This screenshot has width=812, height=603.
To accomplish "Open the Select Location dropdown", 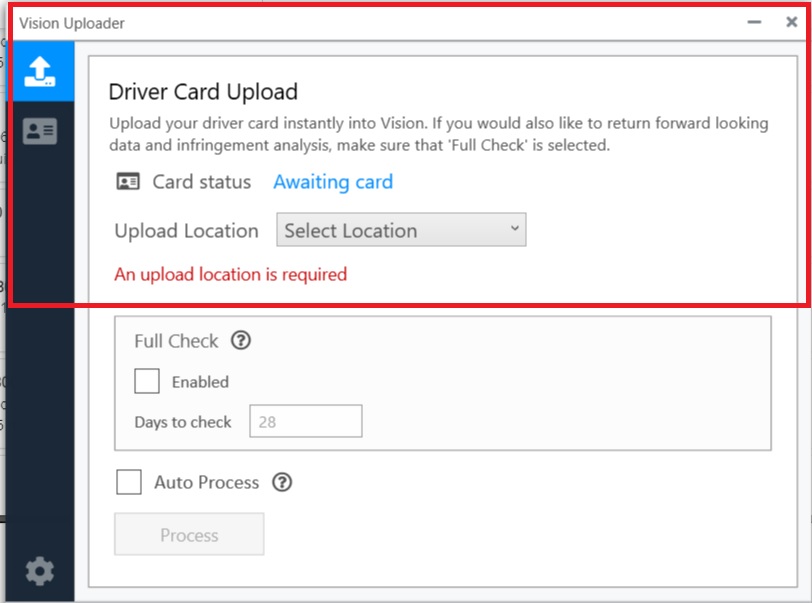I will 401,230.
